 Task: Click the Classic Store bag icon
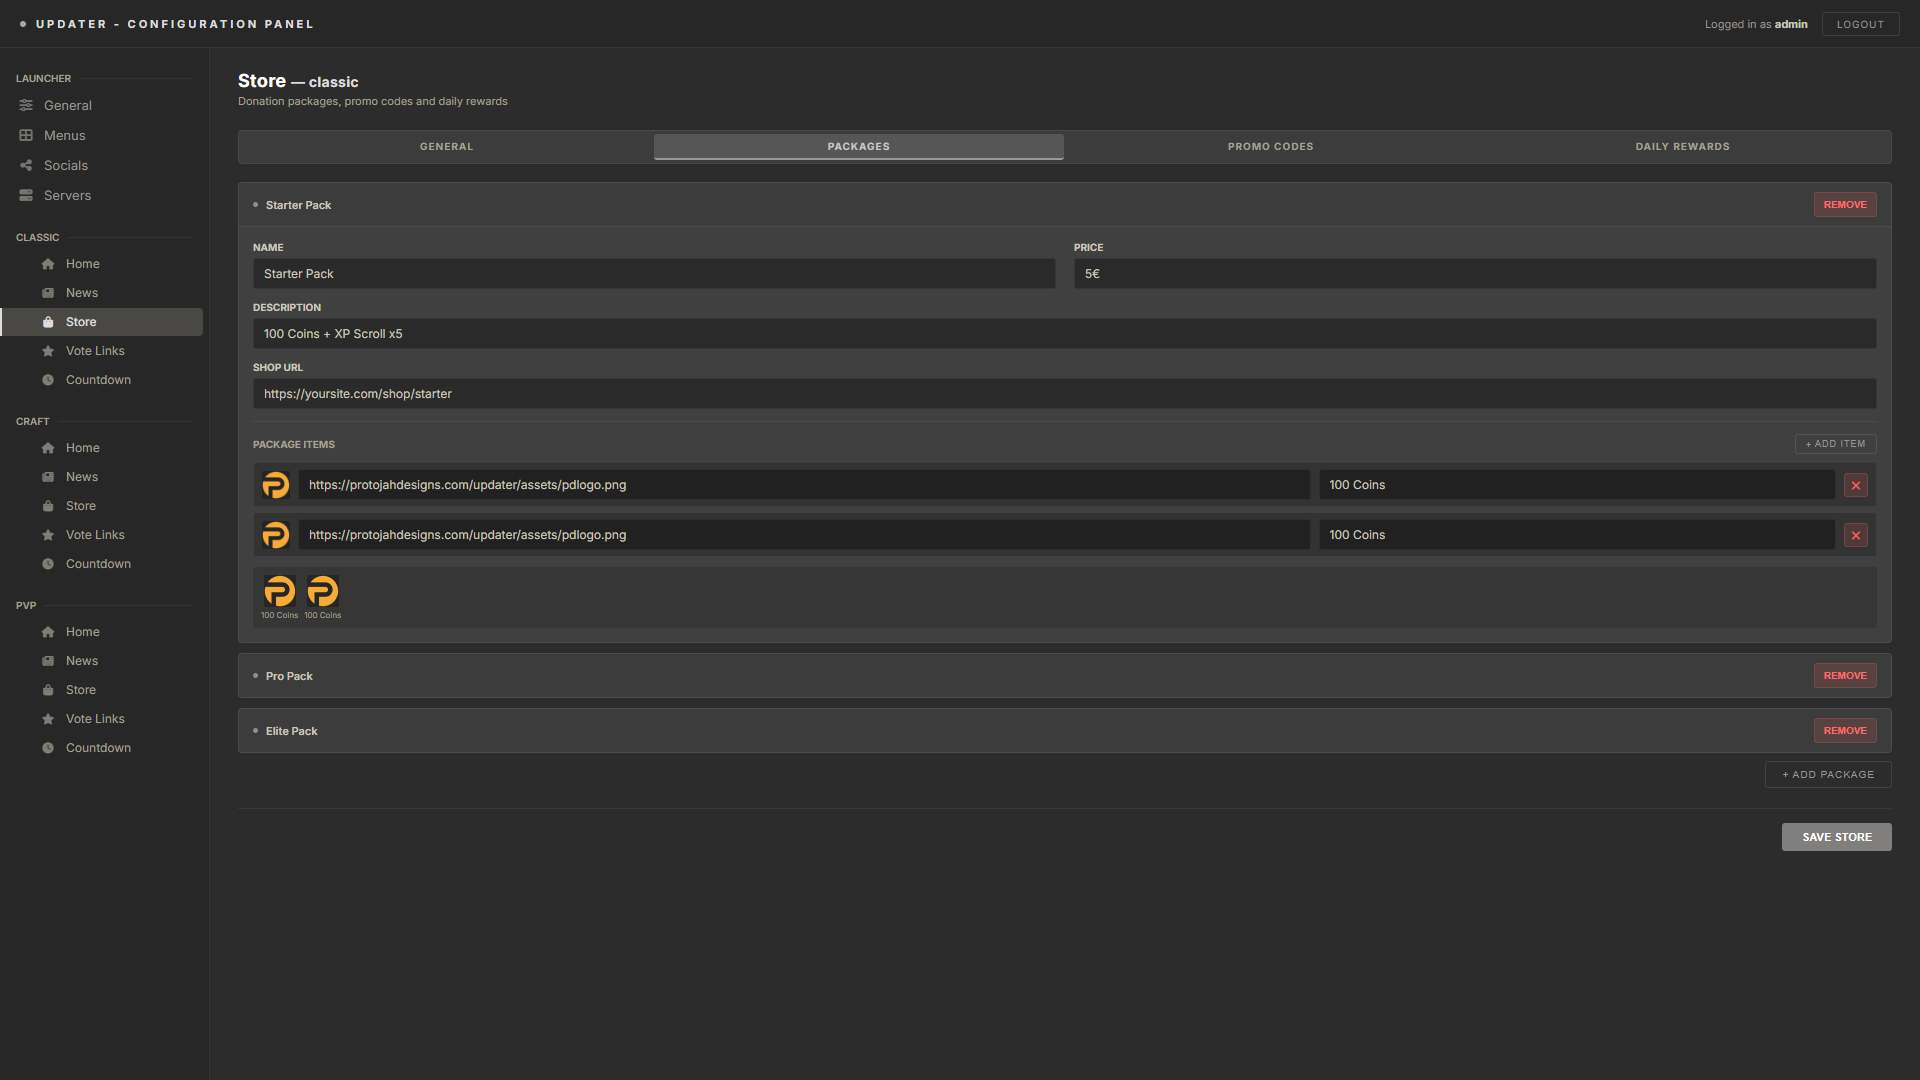(x=48, y=322)
